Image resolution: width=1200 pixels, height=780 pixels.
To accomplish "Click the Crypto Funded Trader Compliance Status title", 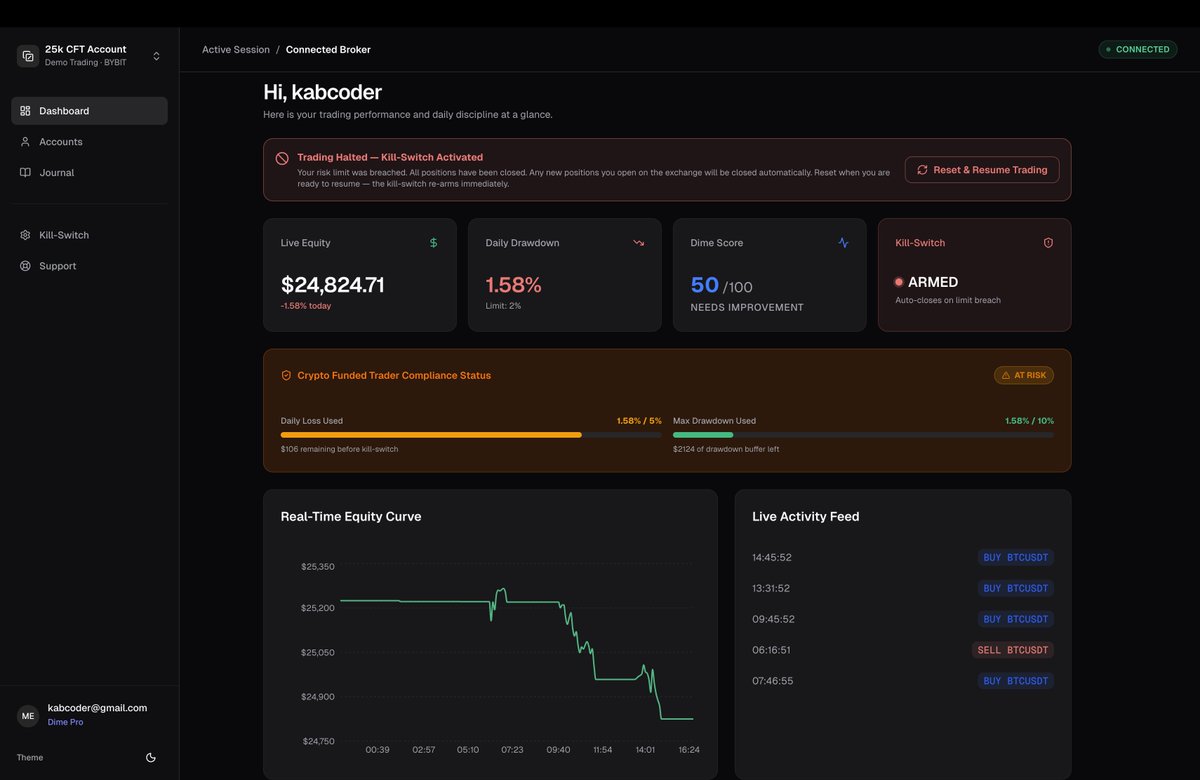I will (x=394, y=376).
